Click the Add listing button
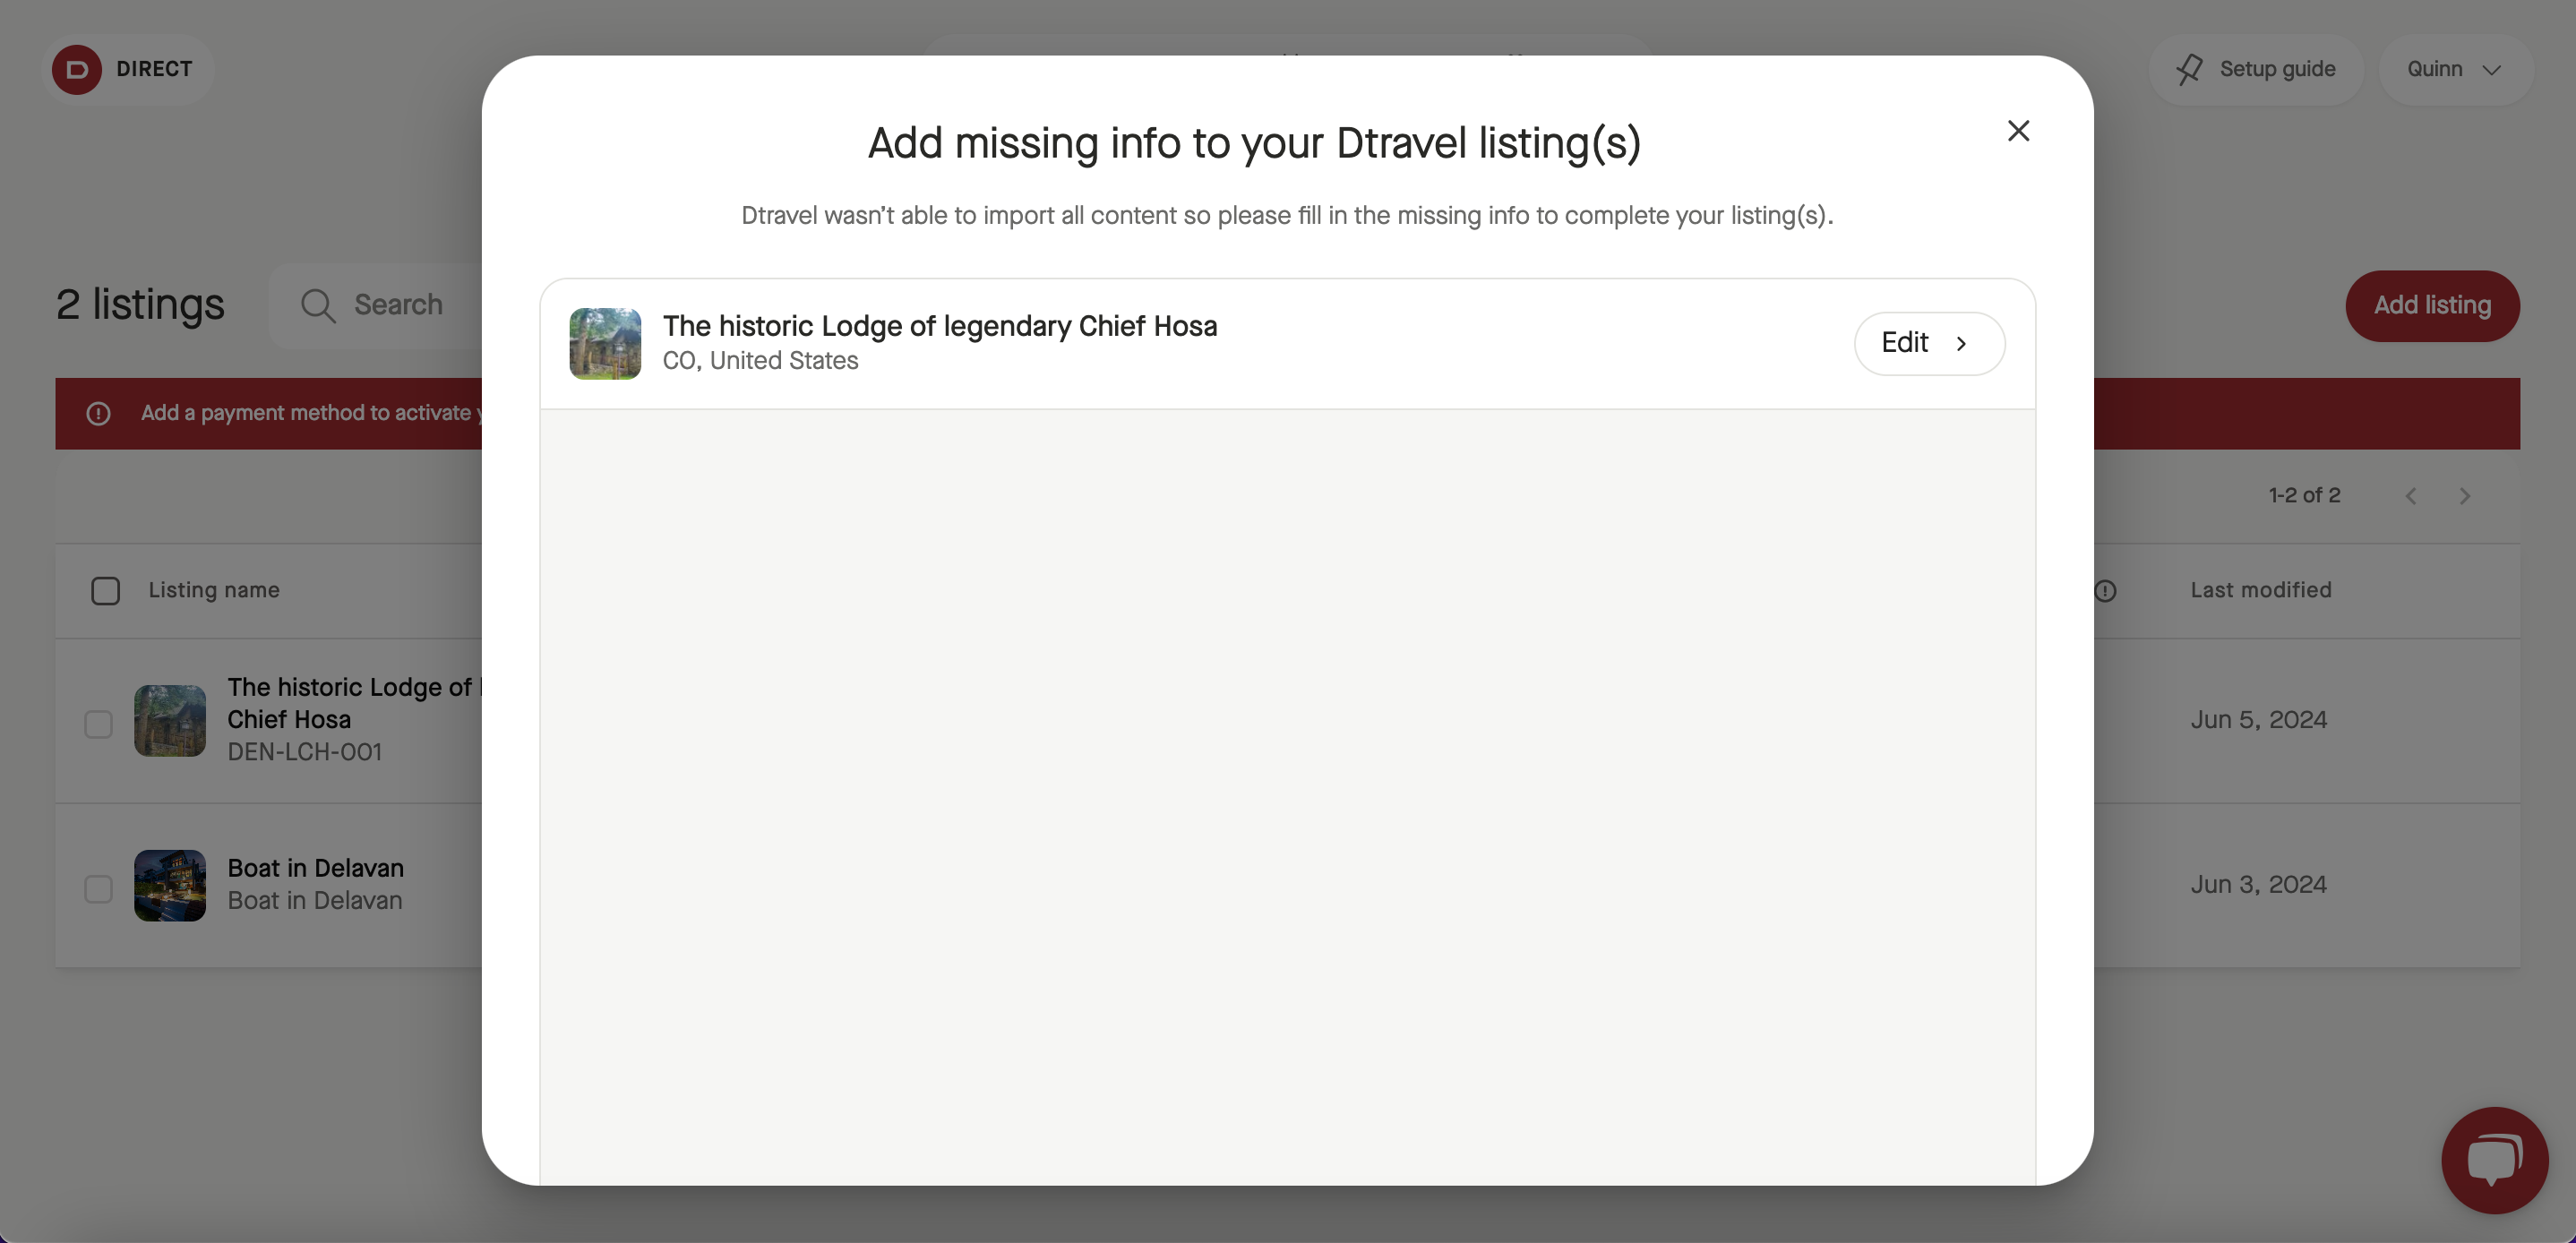The height and width of the screenshot is (1243, 2576). click(x=2432, y=306)
